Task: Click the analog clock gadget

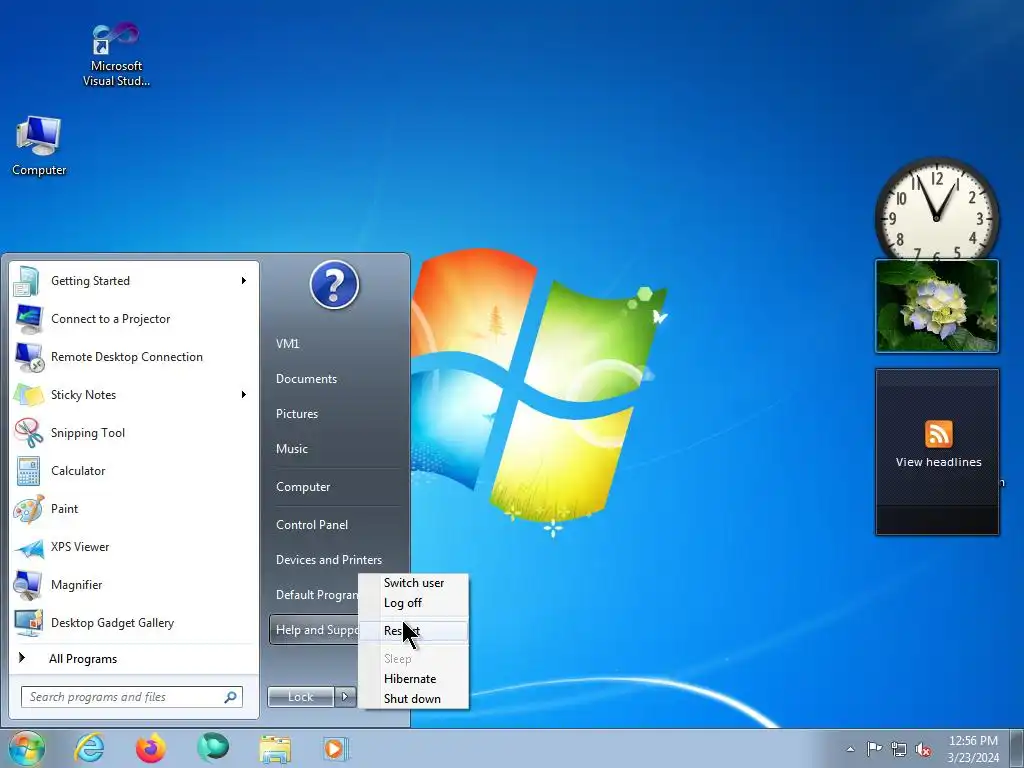Action: (x=936, y=209)
